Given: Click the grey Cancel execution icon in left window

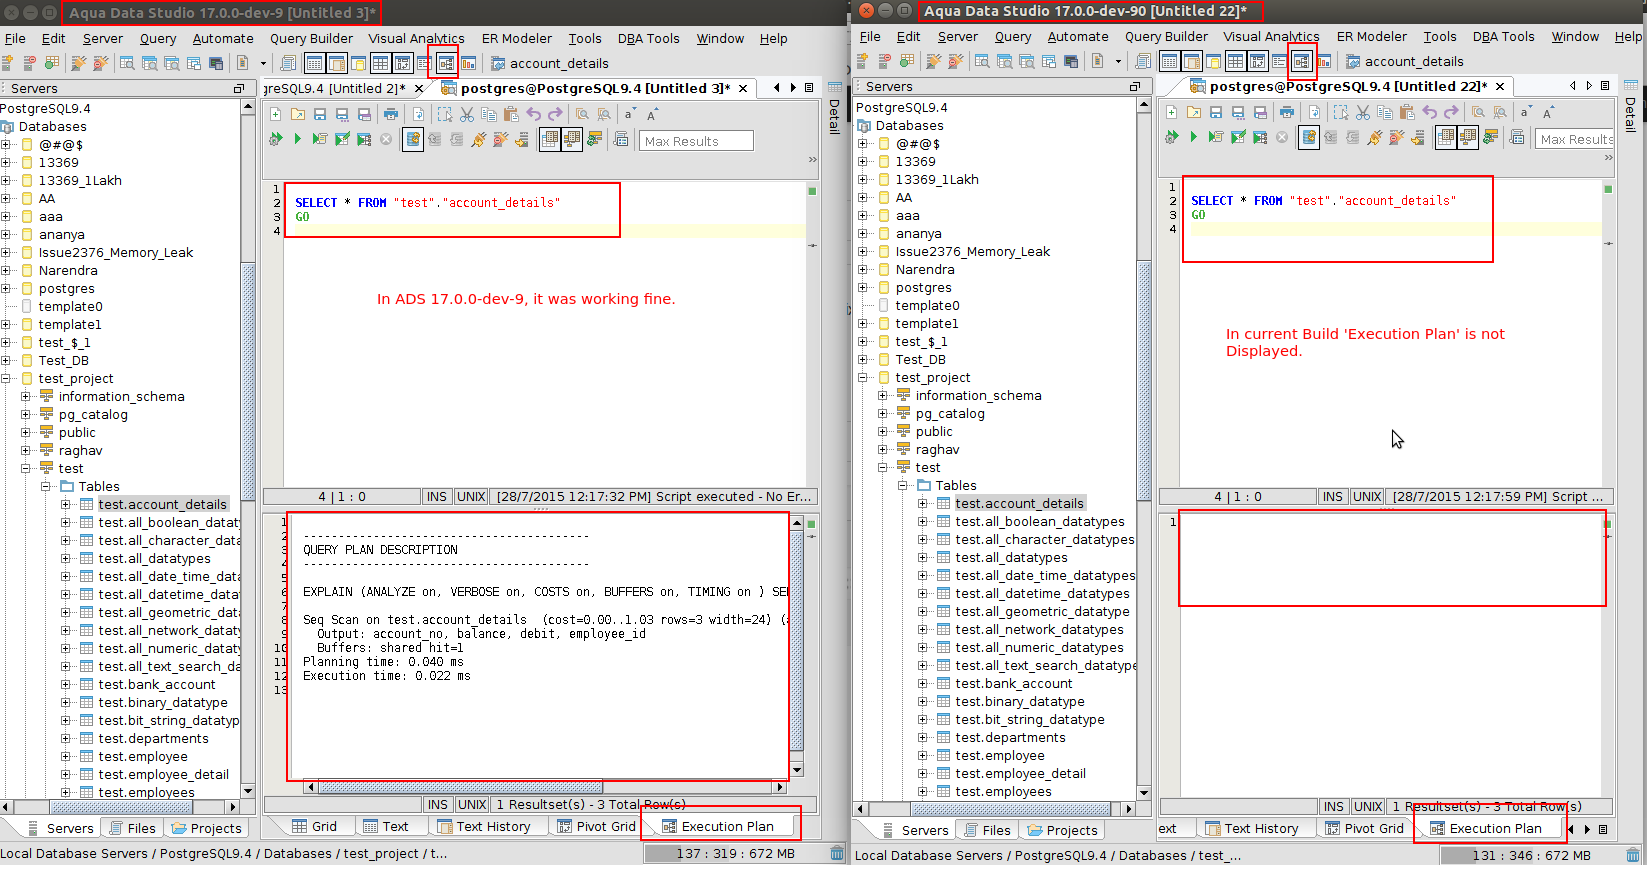Looking at the screenshot, I should click(x=386, y=139).
